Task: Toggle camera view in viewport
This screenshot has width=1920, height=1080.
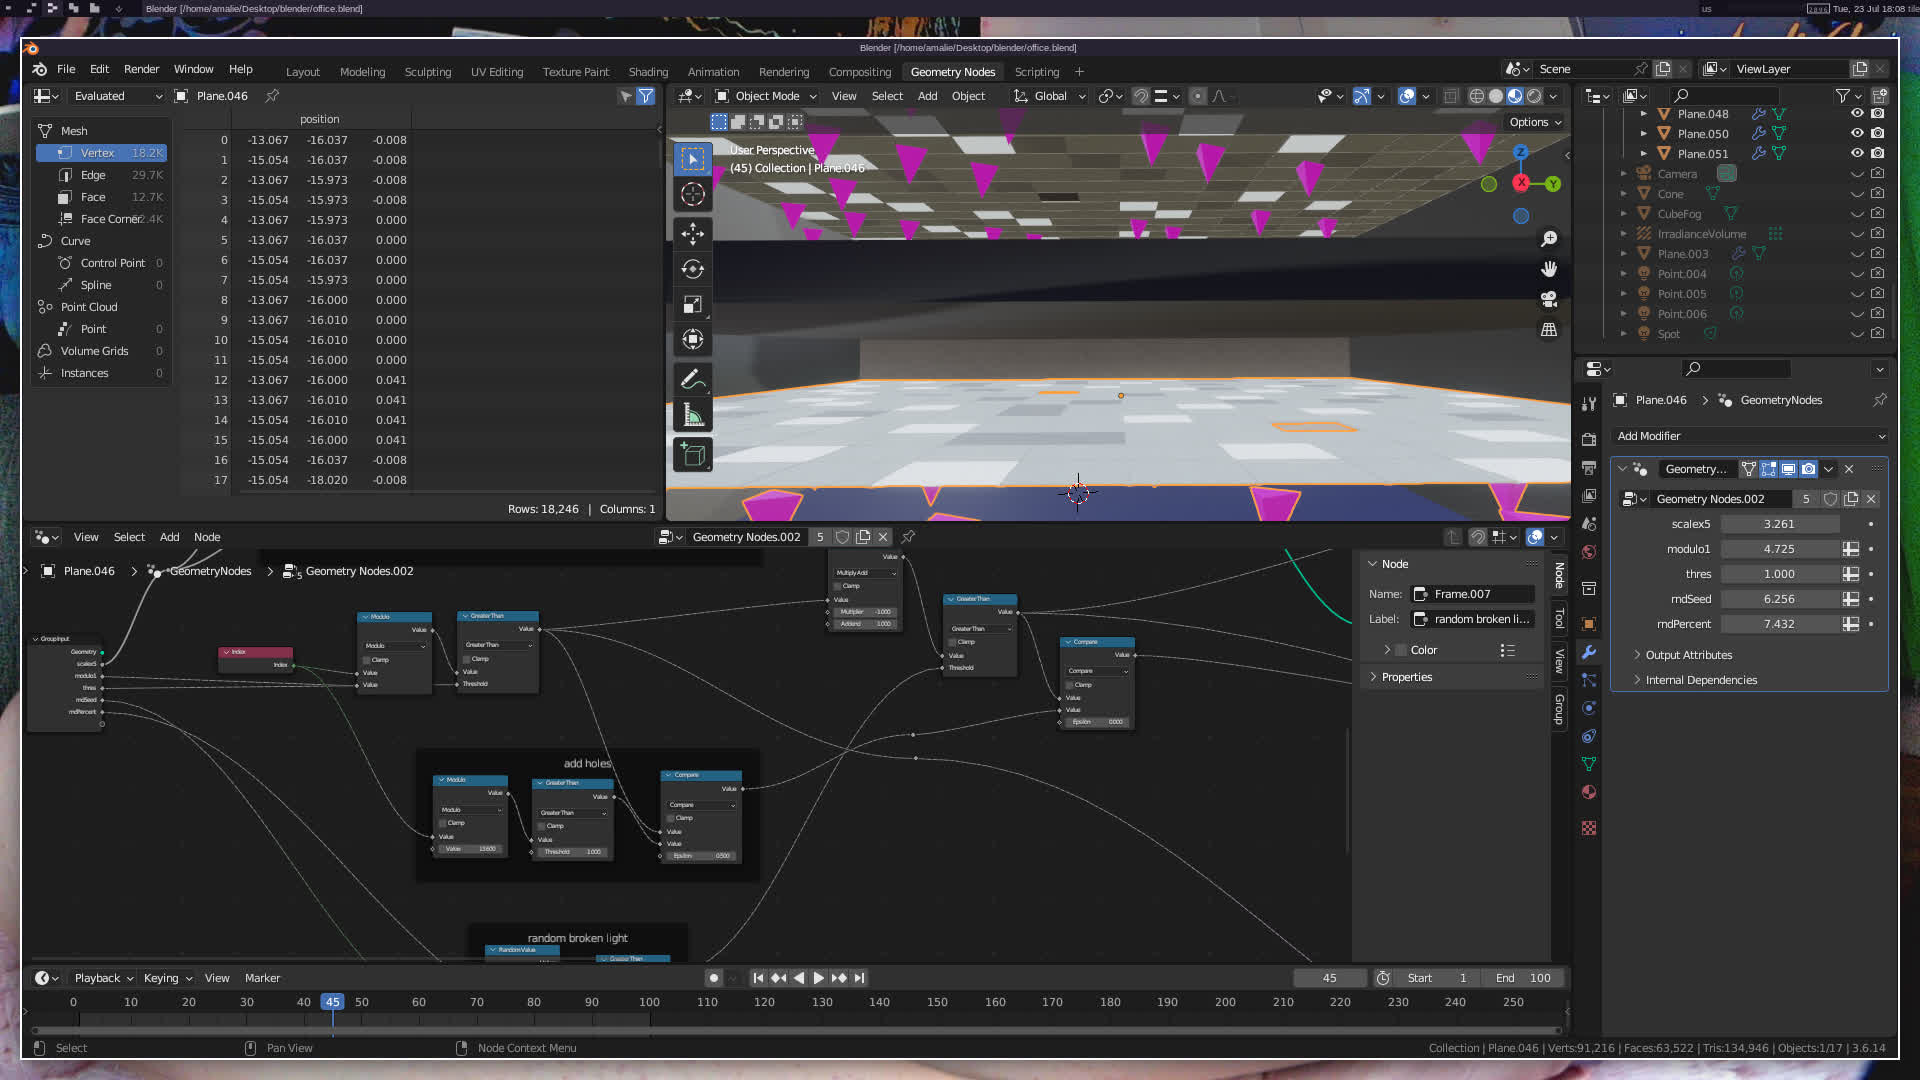Action: 1549,299
